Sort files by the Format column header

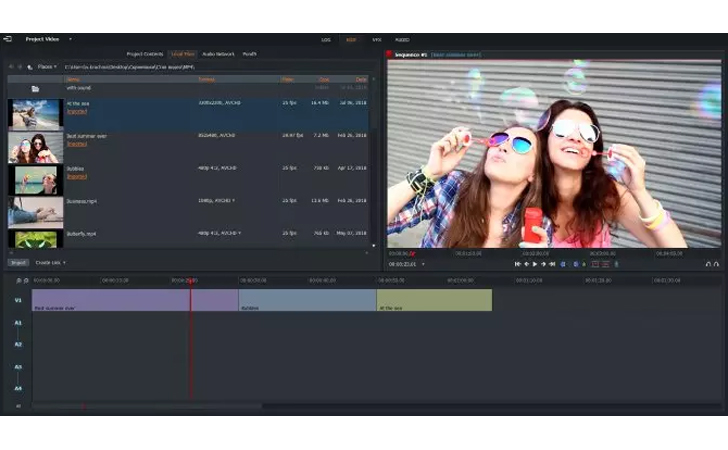[206, 79]
